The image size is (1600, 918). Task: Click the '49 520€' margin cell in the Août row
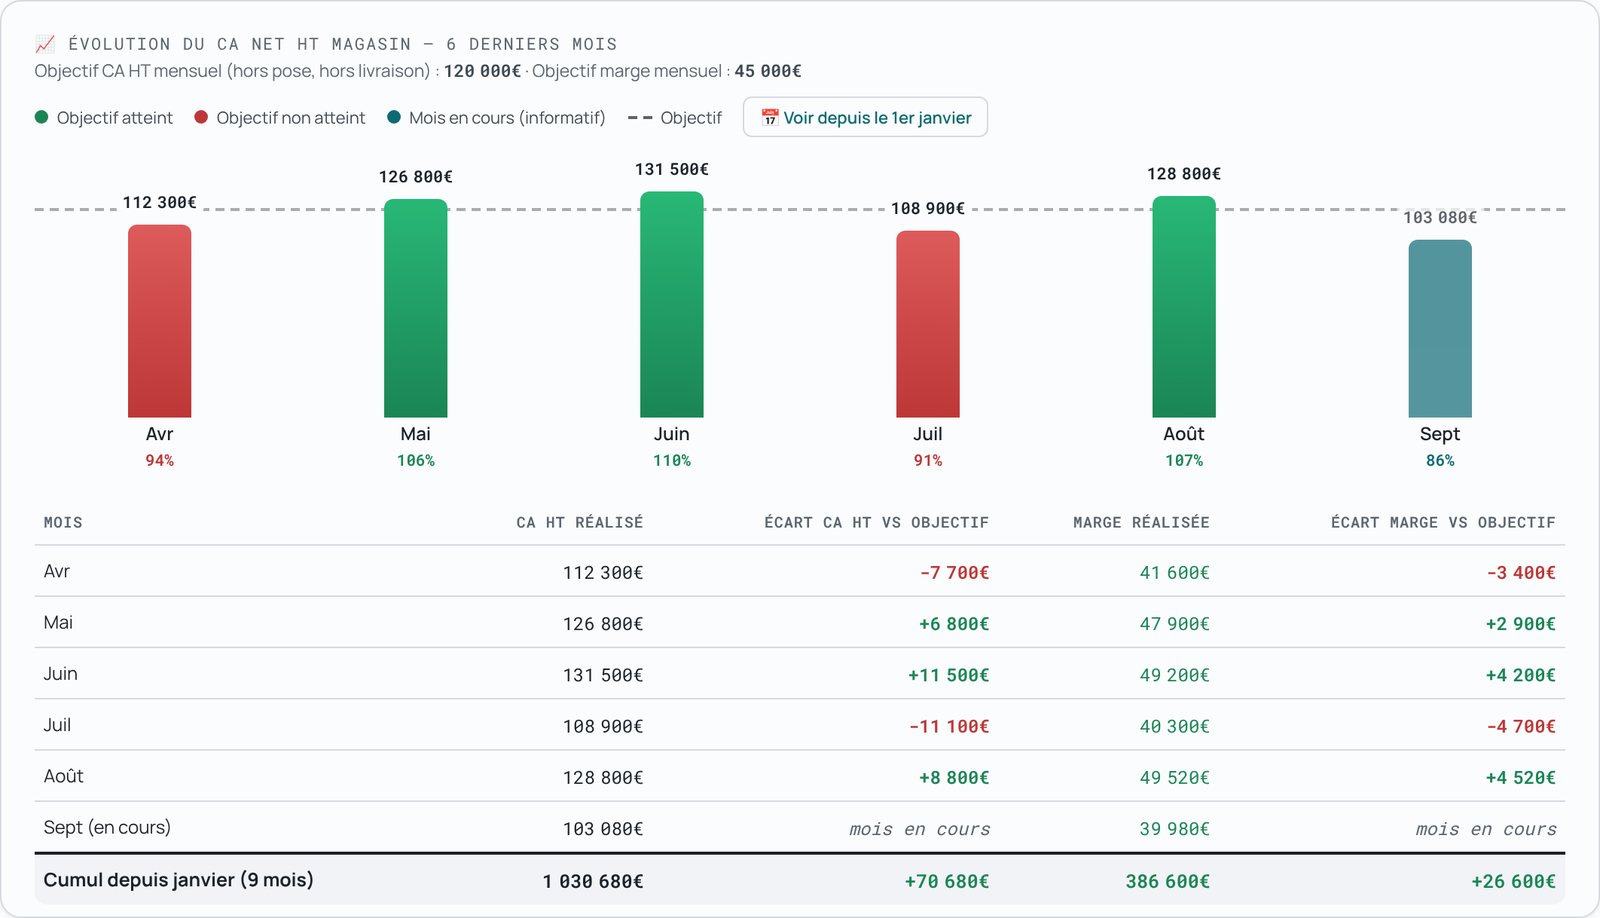(x=1175, y=778)
